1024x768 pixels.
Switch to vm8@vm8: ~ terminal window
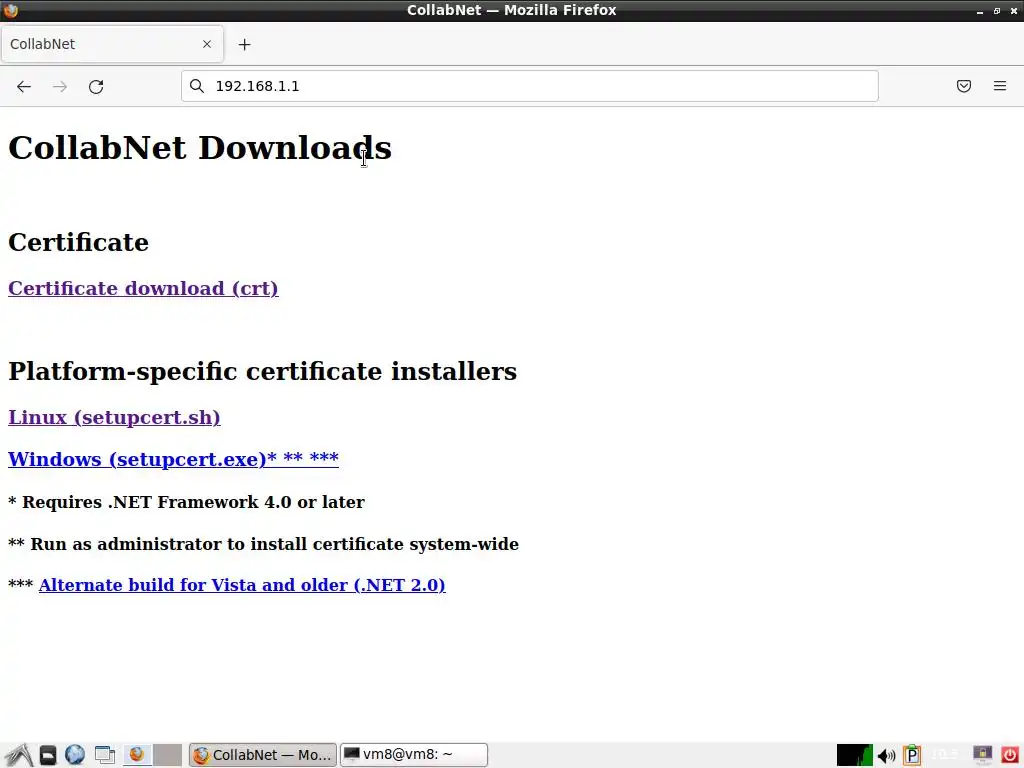point(414,755)
